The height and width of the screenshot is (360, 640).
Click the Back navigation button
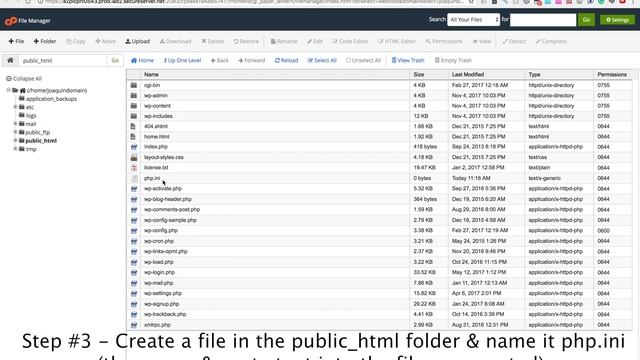220,60
